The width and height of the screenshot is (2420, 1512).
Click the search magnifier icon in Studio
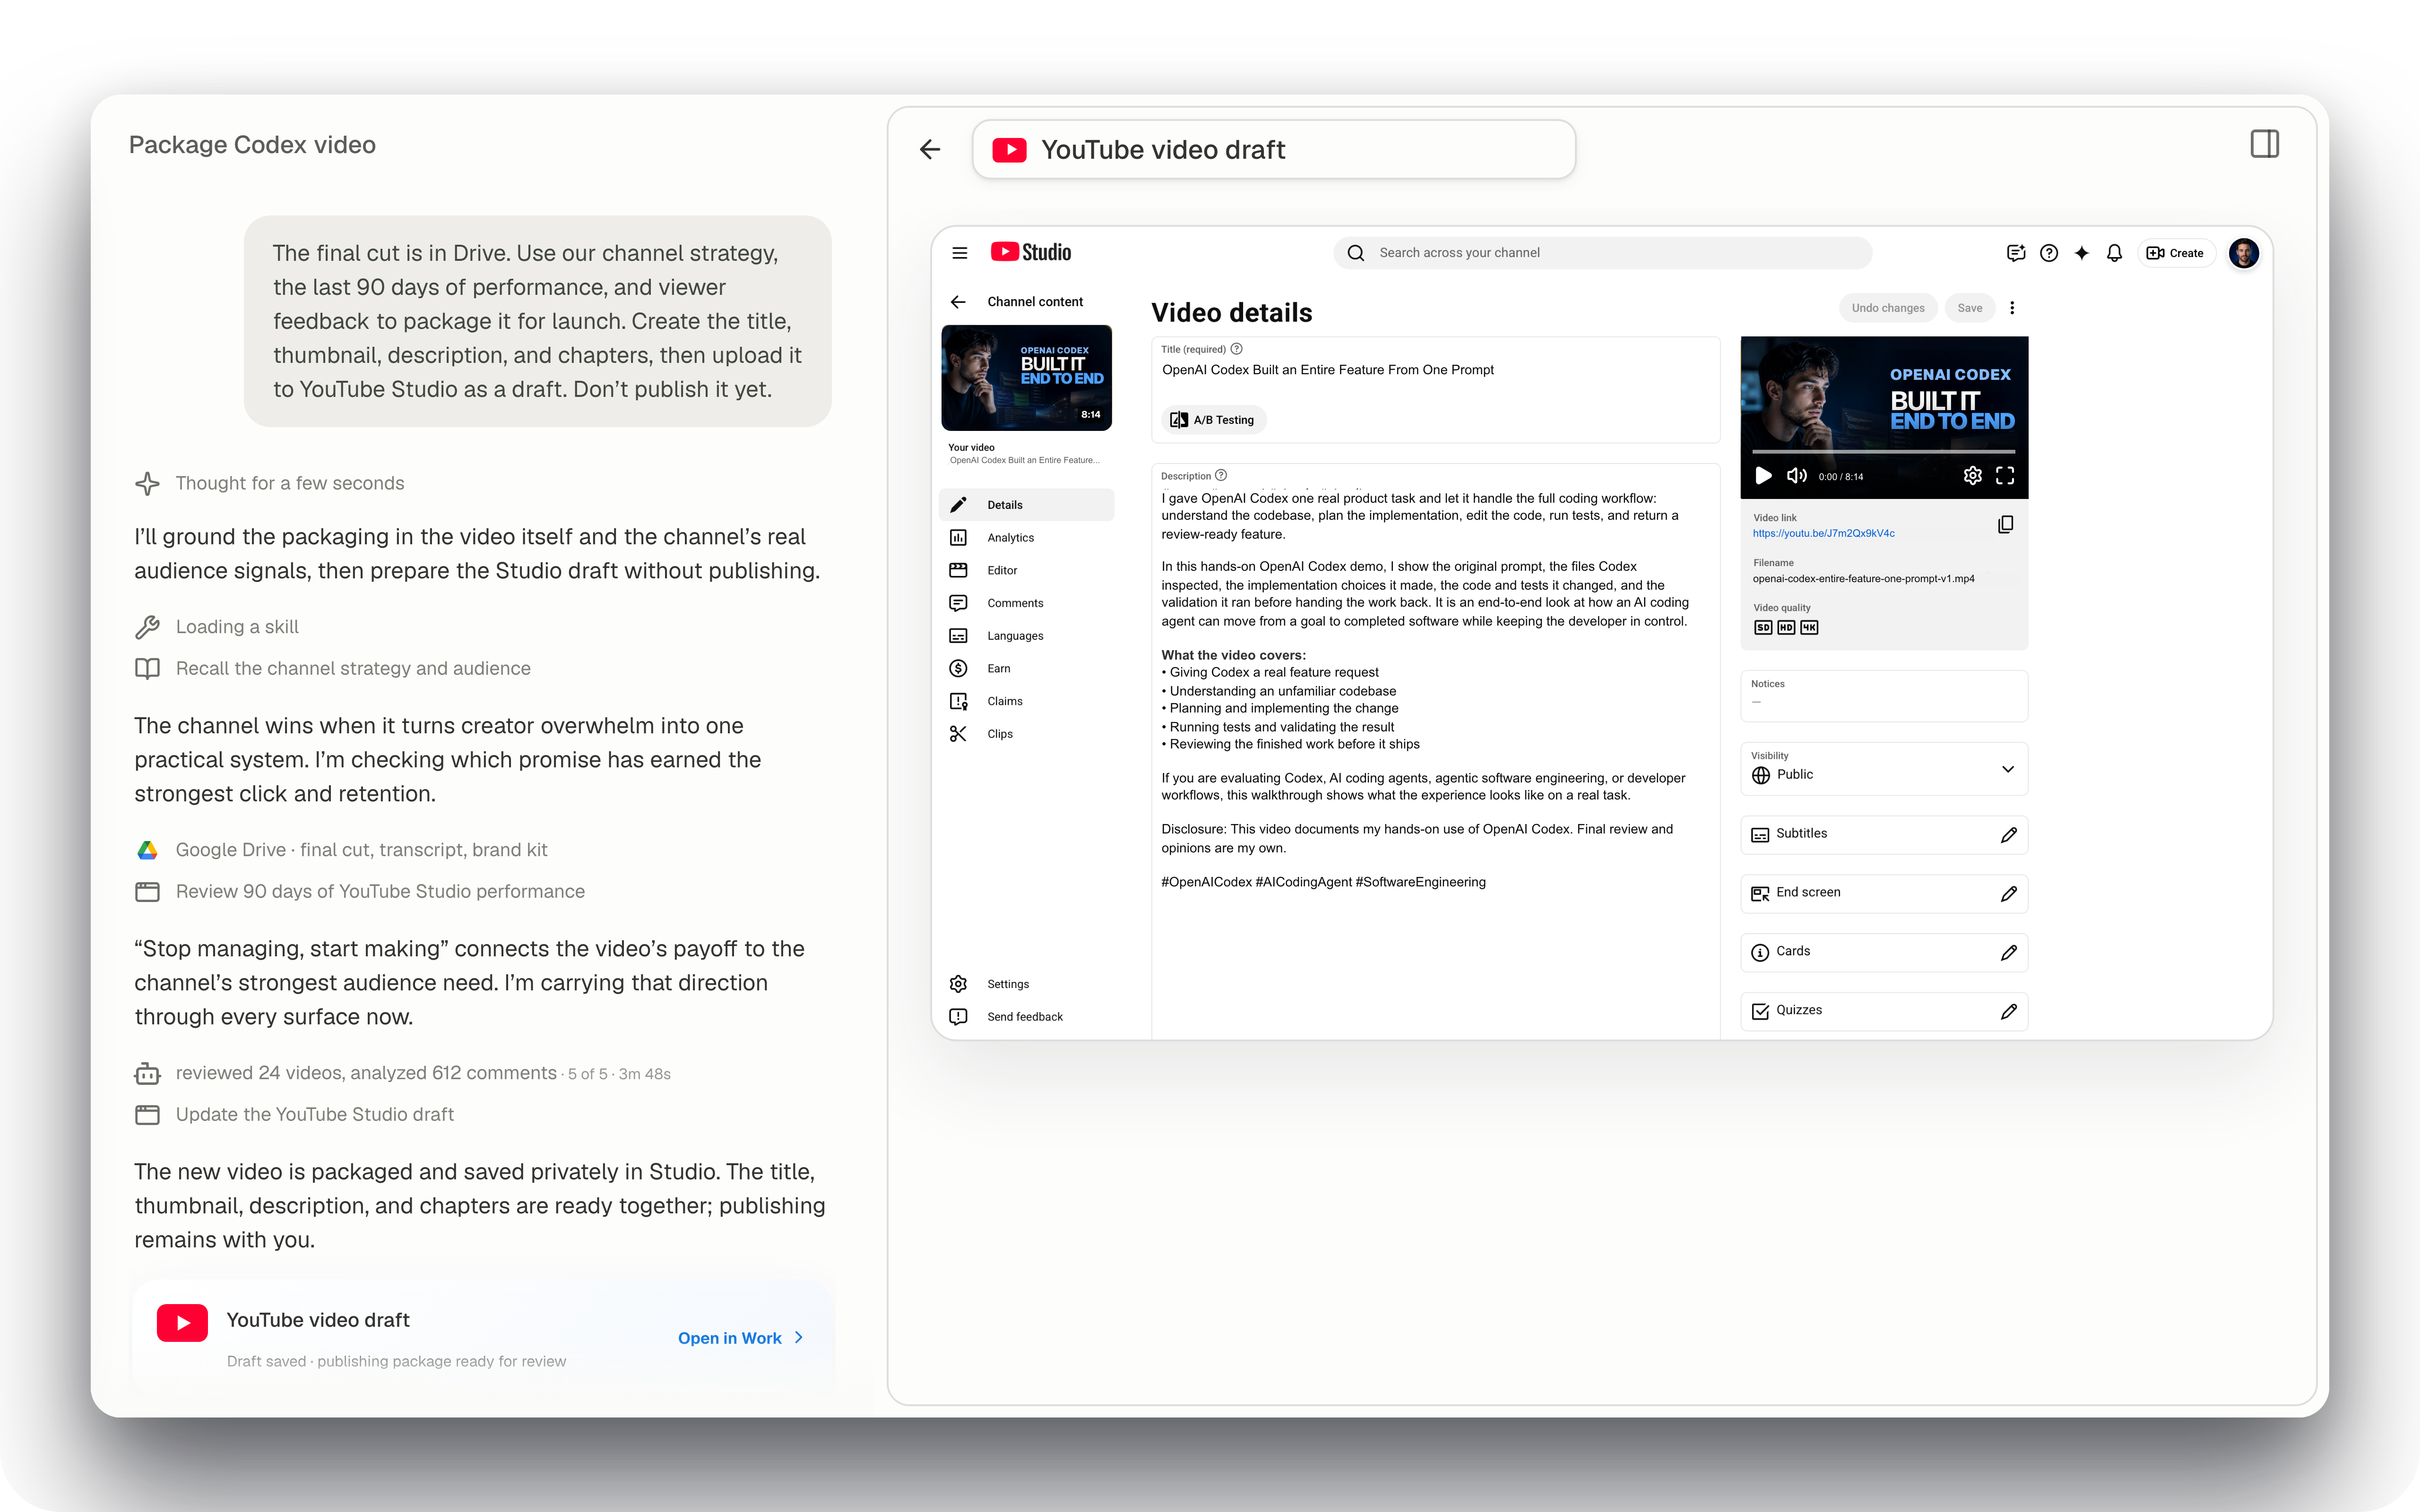point(1355,253)
